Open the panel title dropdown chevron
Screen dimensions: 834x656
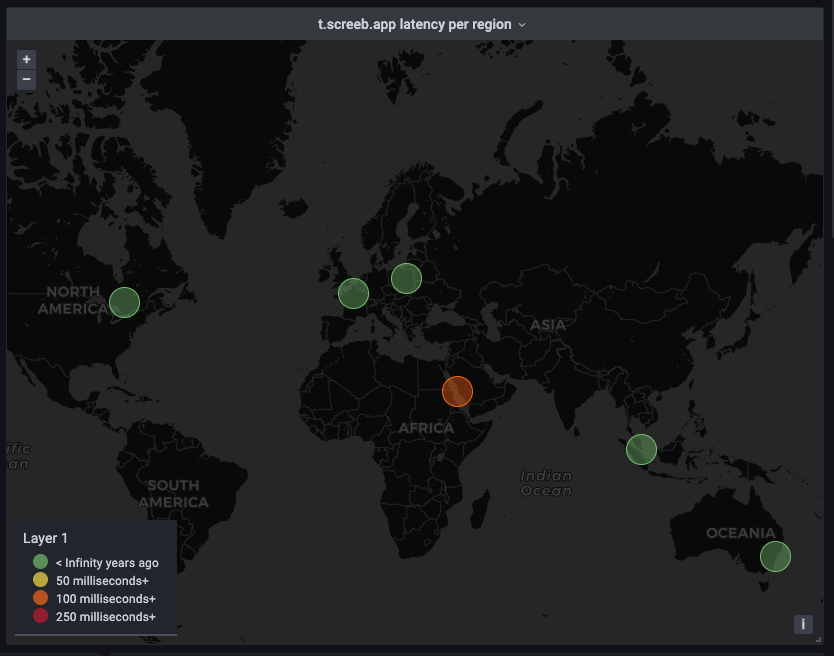tap(522, 24)
